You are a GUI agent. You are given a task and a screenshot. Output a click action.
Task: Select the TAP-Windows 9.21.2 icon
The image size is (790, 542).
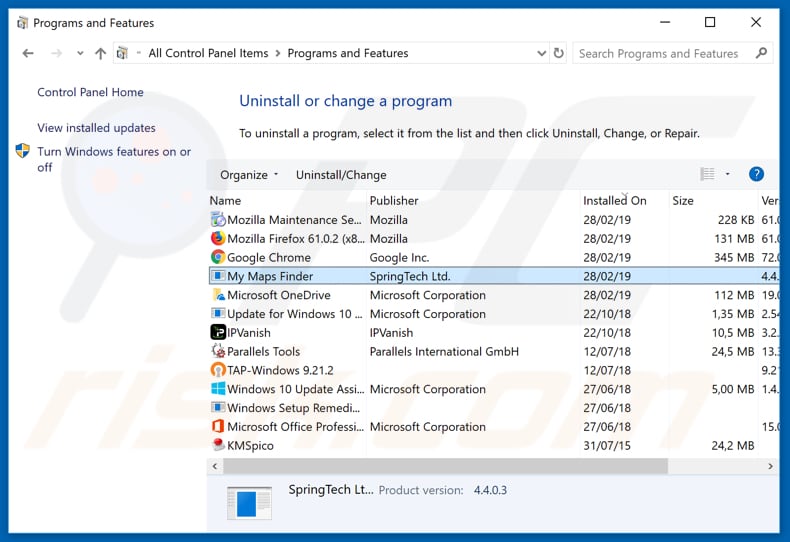click(x=218, y=370)
